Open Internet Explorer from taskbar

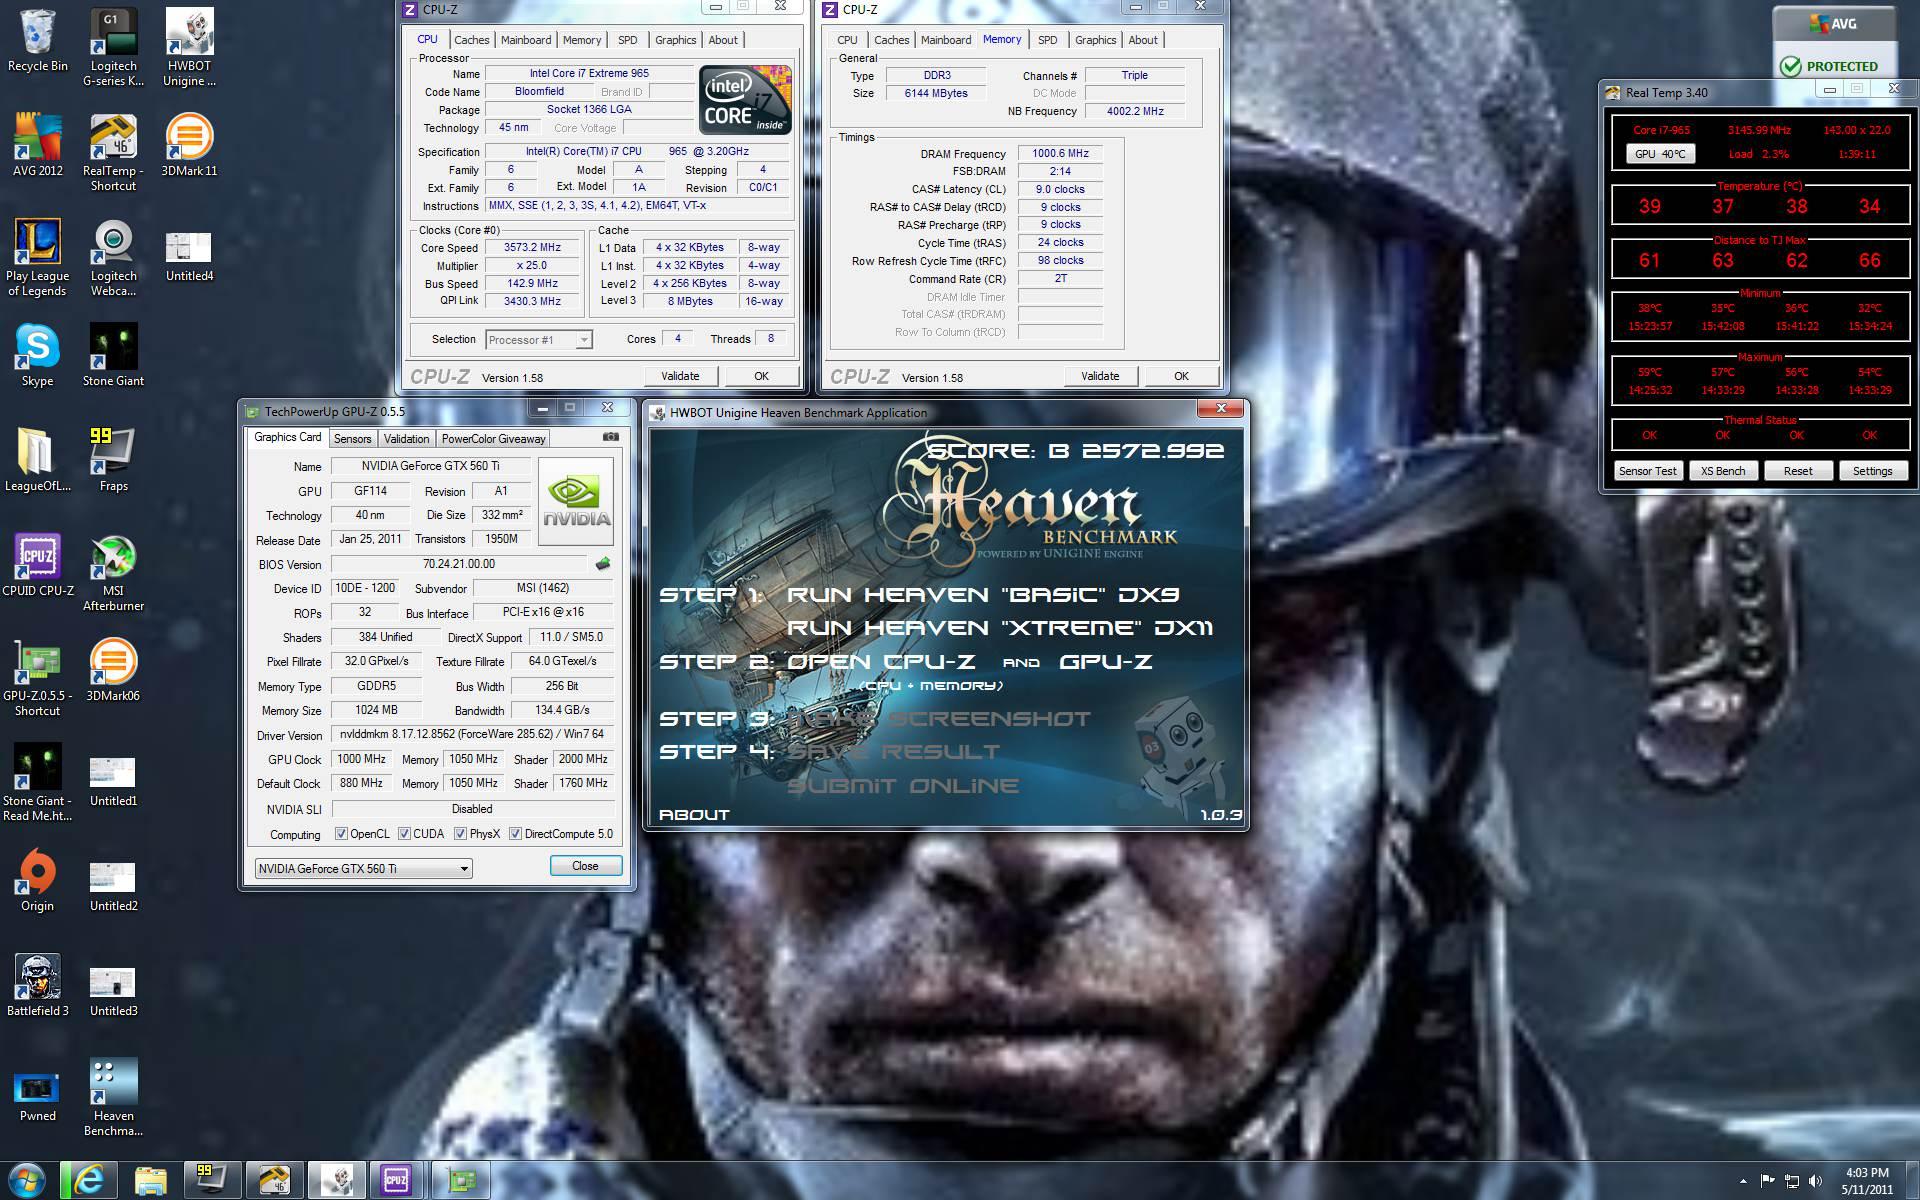(x=89, y=1180)
